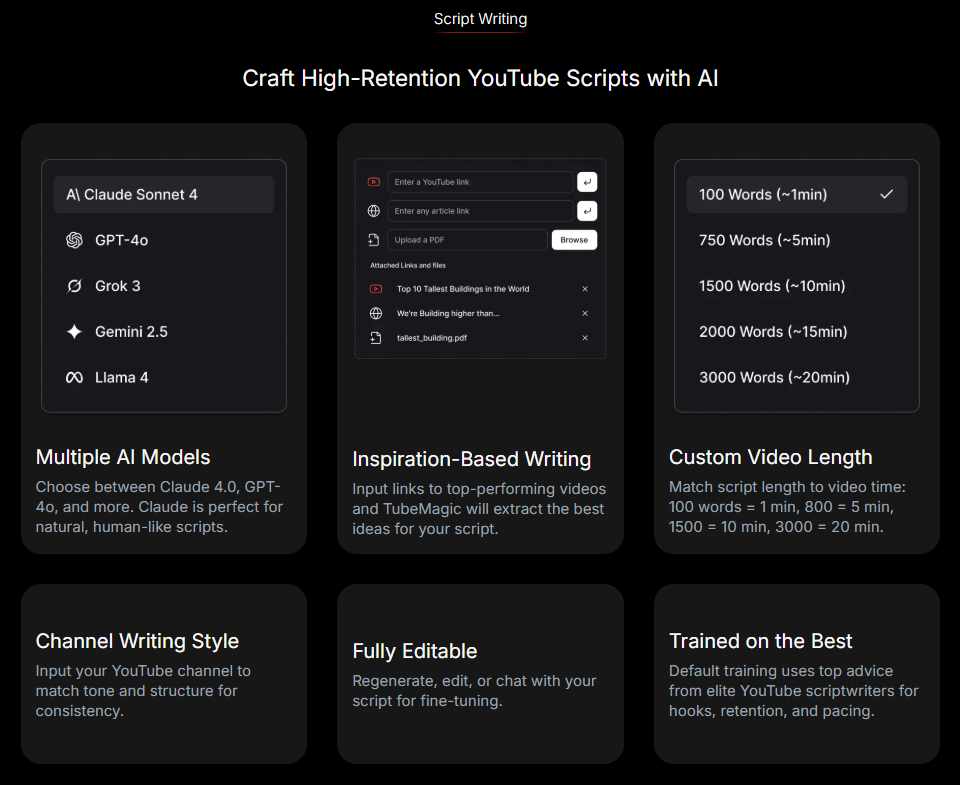Image resolution: width=960 pixels, height=785 pixels.
Task: Click the Attached Links and files label
Action: point(408,265)
